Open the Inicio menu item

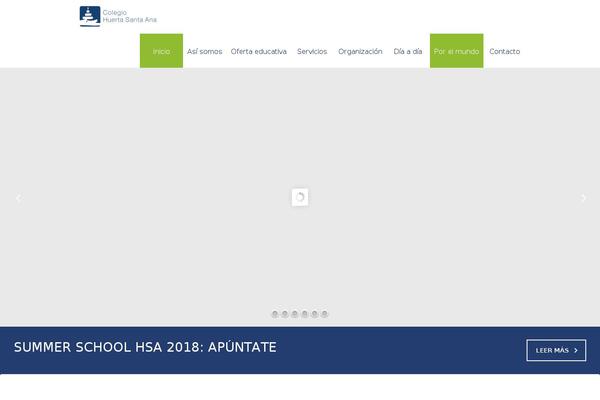pos(161,51)
